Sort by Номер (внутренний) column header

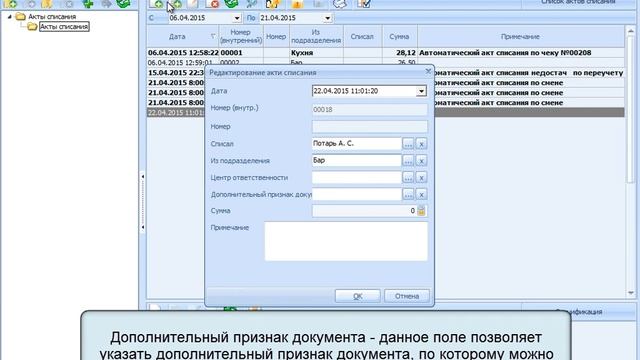(241, 36)
